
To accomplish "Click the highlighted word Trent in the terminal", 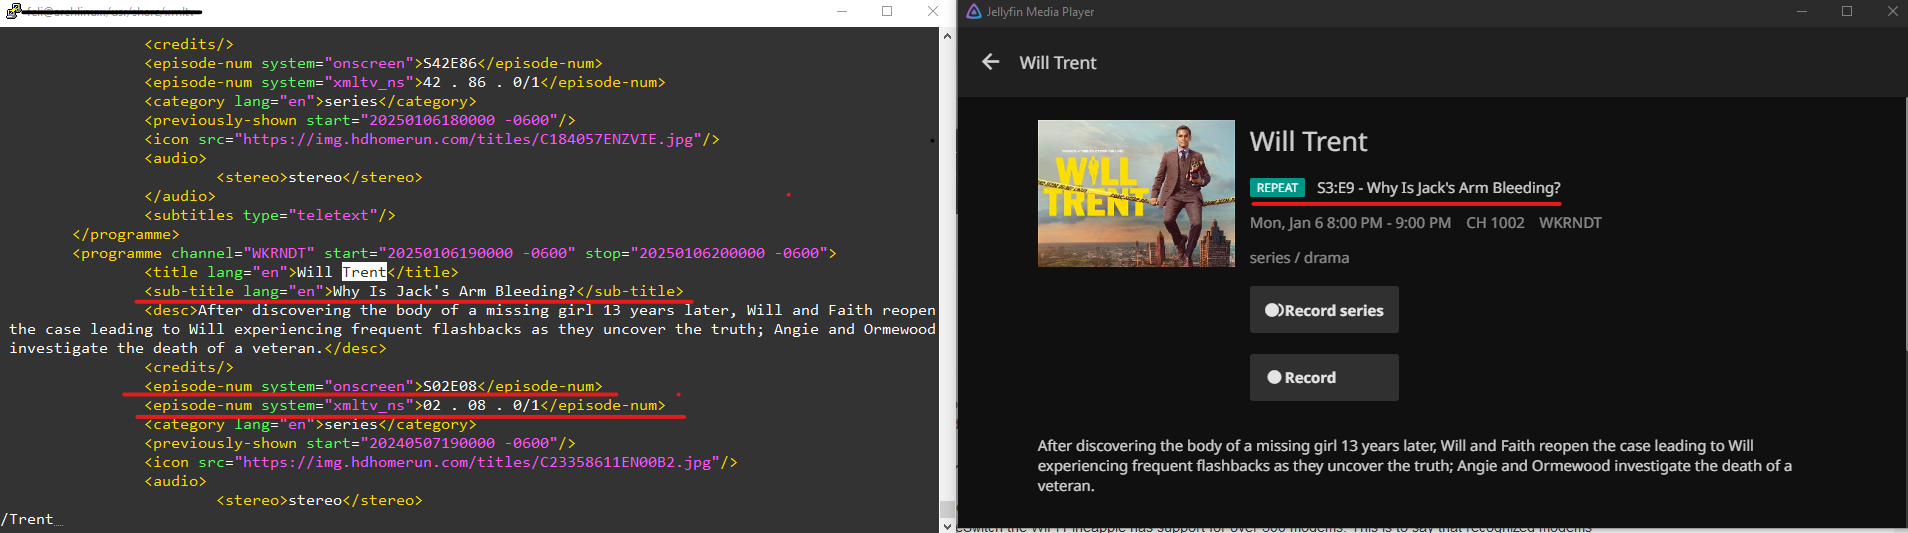I will point(364,272).
